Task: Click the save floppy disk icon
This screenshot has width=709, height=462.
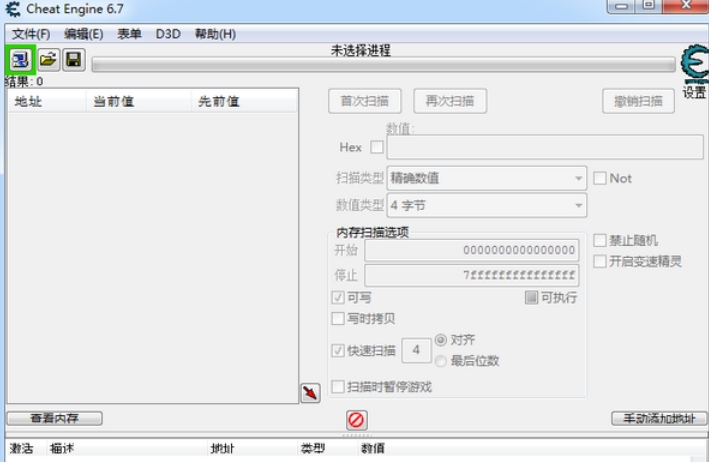Action: [74, 60]
